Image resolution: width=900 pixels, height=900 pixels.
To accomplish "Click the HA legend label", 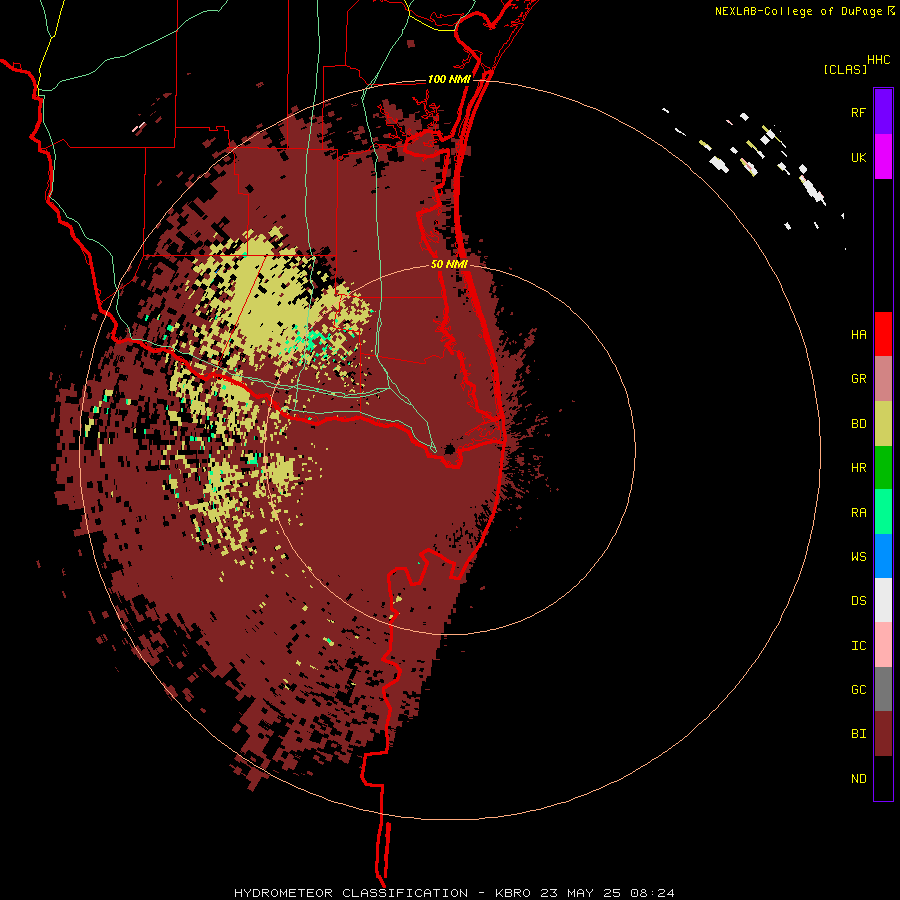I will click(x=858, y=335).
